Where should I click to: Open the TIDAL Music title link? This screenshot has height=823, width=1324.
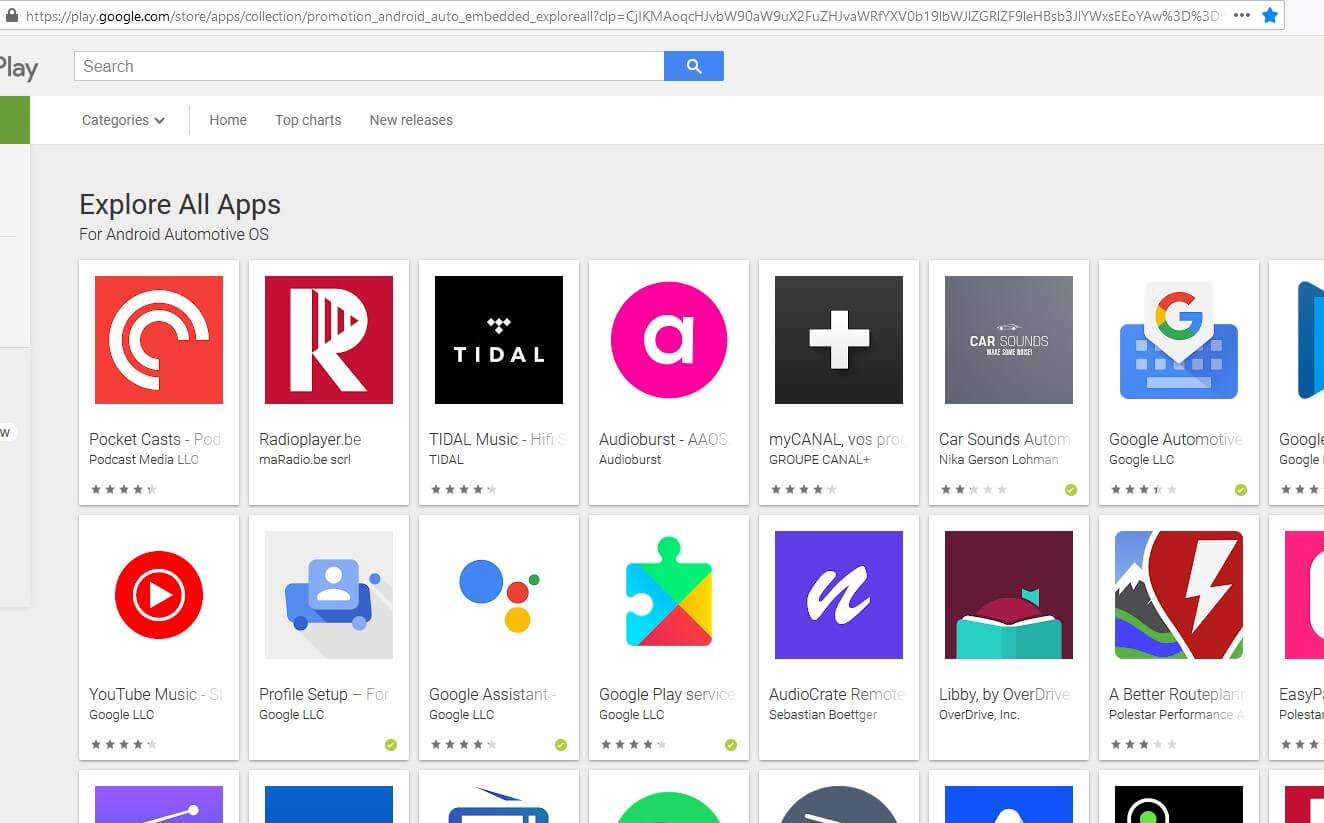pyautogui.click(x=498, y=439)
